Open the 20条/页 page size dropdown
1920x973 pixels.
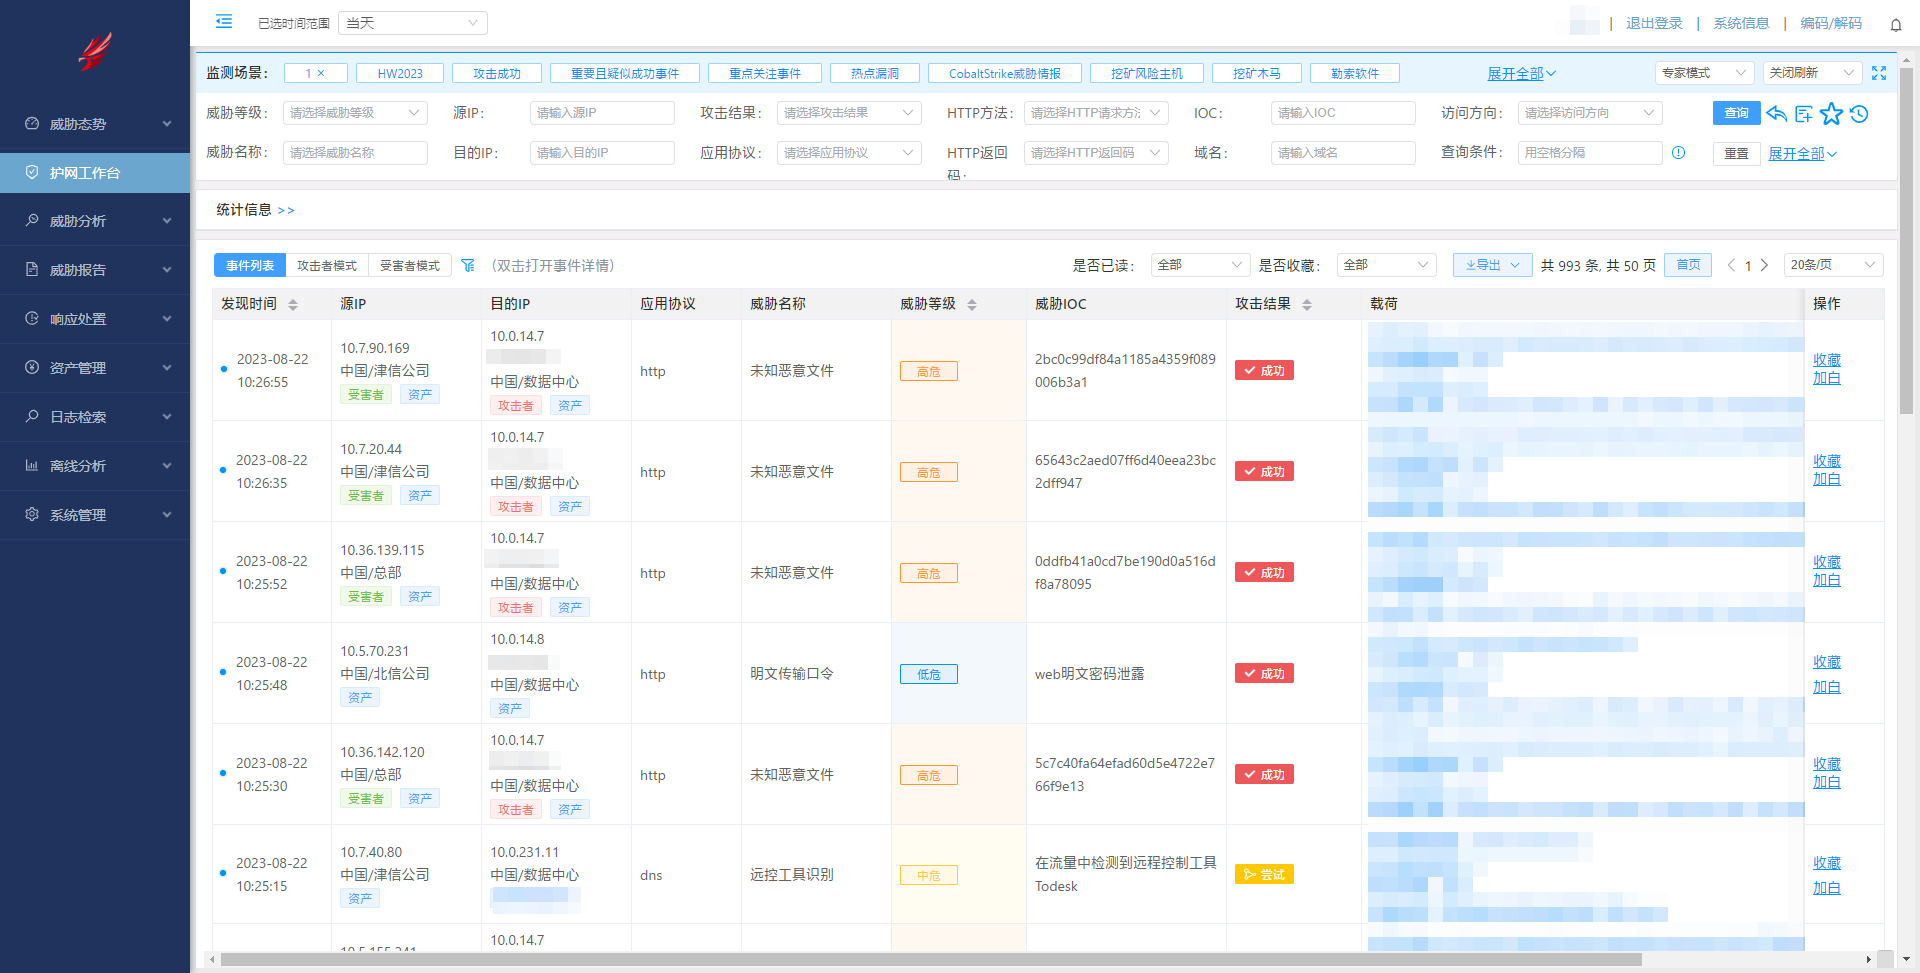(x=1834, y=265)
